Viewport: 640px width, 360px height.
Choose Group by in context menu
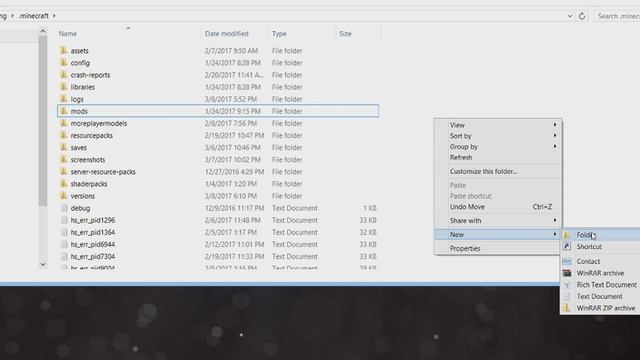click(x=498, y=147)
